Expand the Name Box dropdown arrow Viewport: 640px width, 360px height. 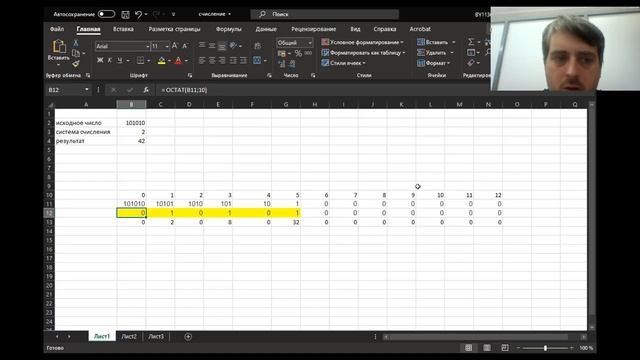tap(87, 90)
